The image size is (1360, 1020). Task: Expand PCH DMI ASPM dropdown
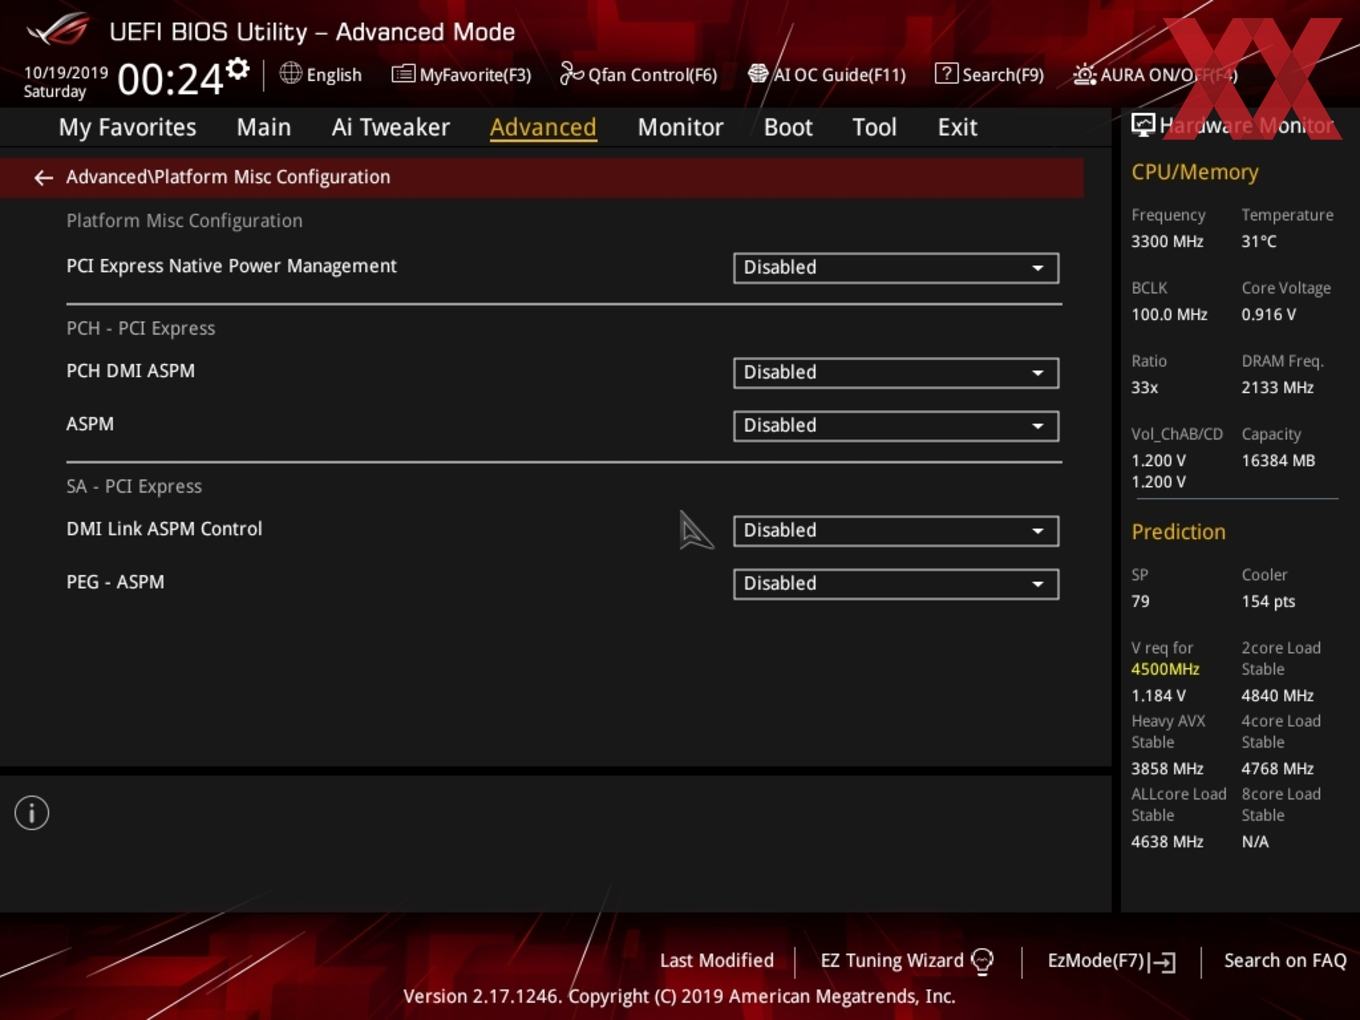point(896,373)
